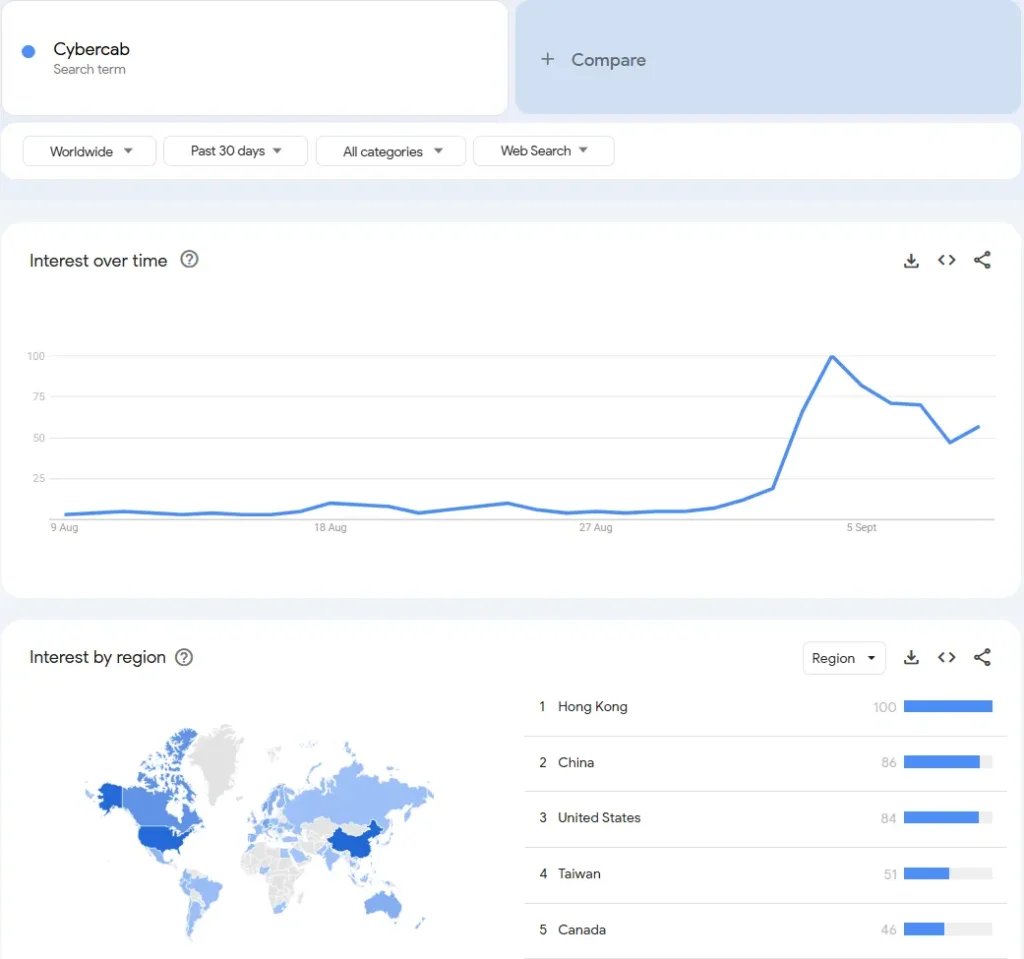Select Taiwan in the region list
1024x959 pixels.
point(765,874)
